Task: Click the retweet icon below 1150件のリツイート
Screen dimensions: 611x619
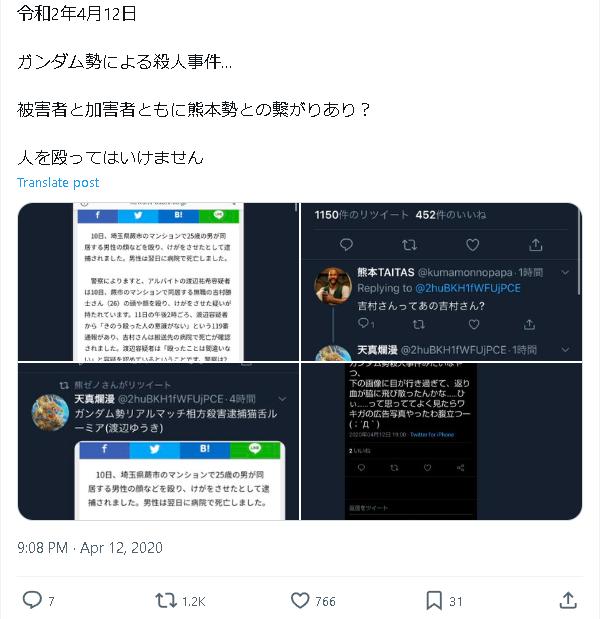Action: click(x=409, y=245)
